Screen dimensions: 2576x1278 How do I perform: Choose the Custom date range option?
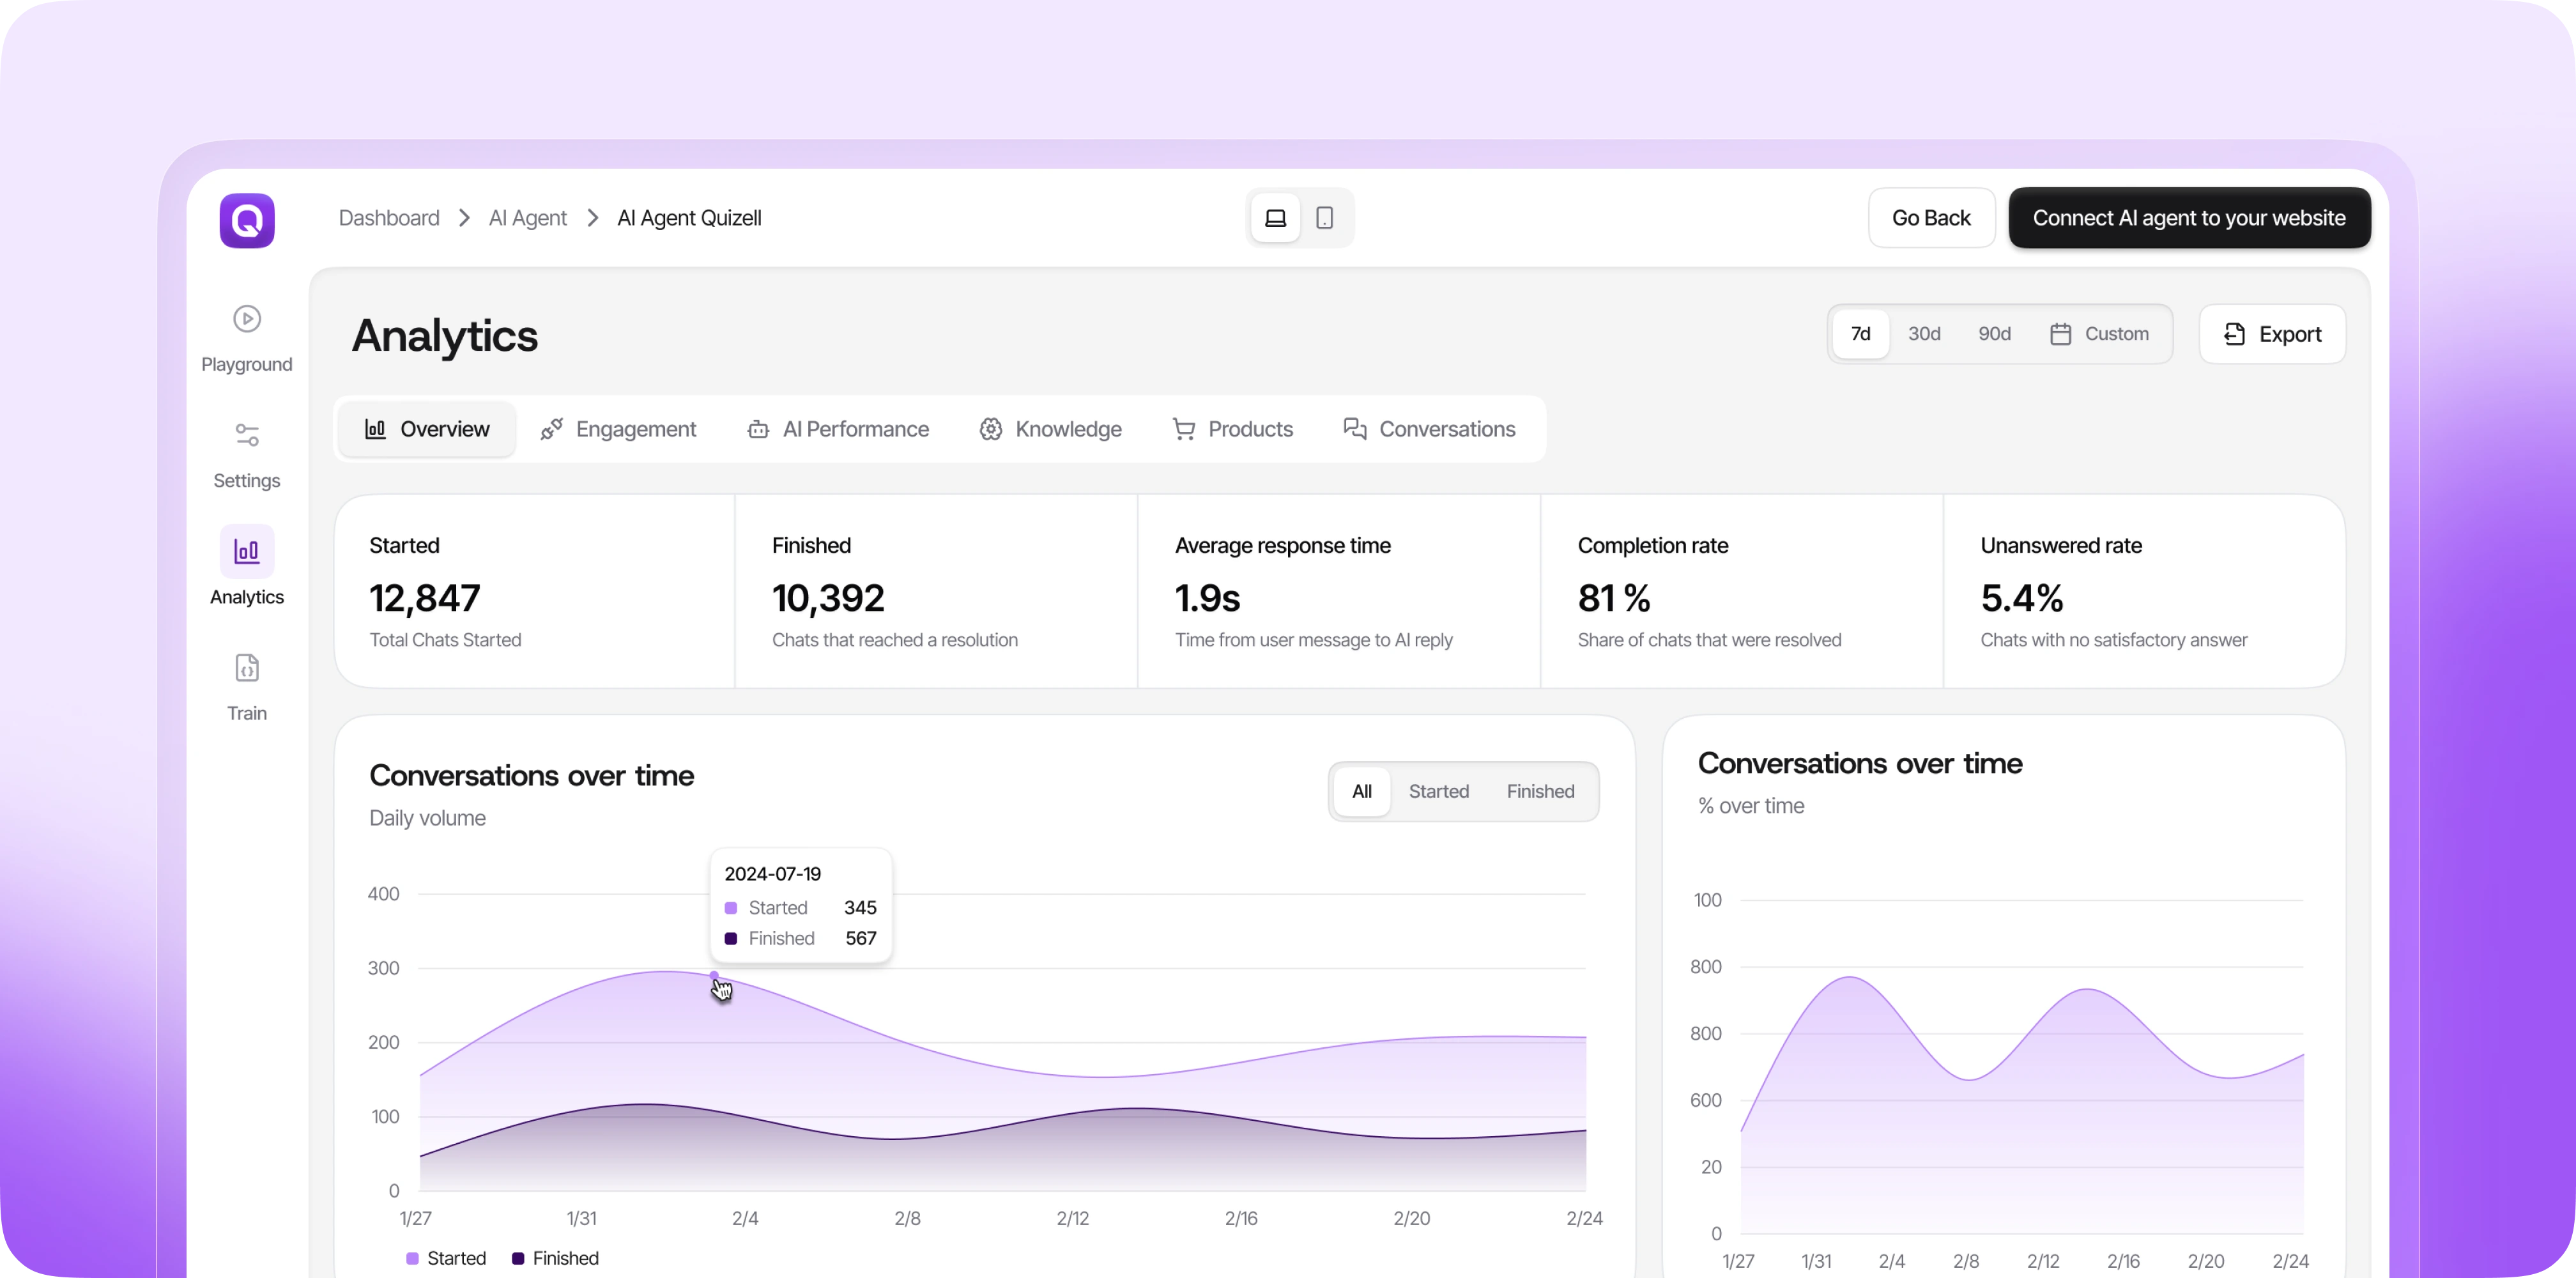point(2099,334)
